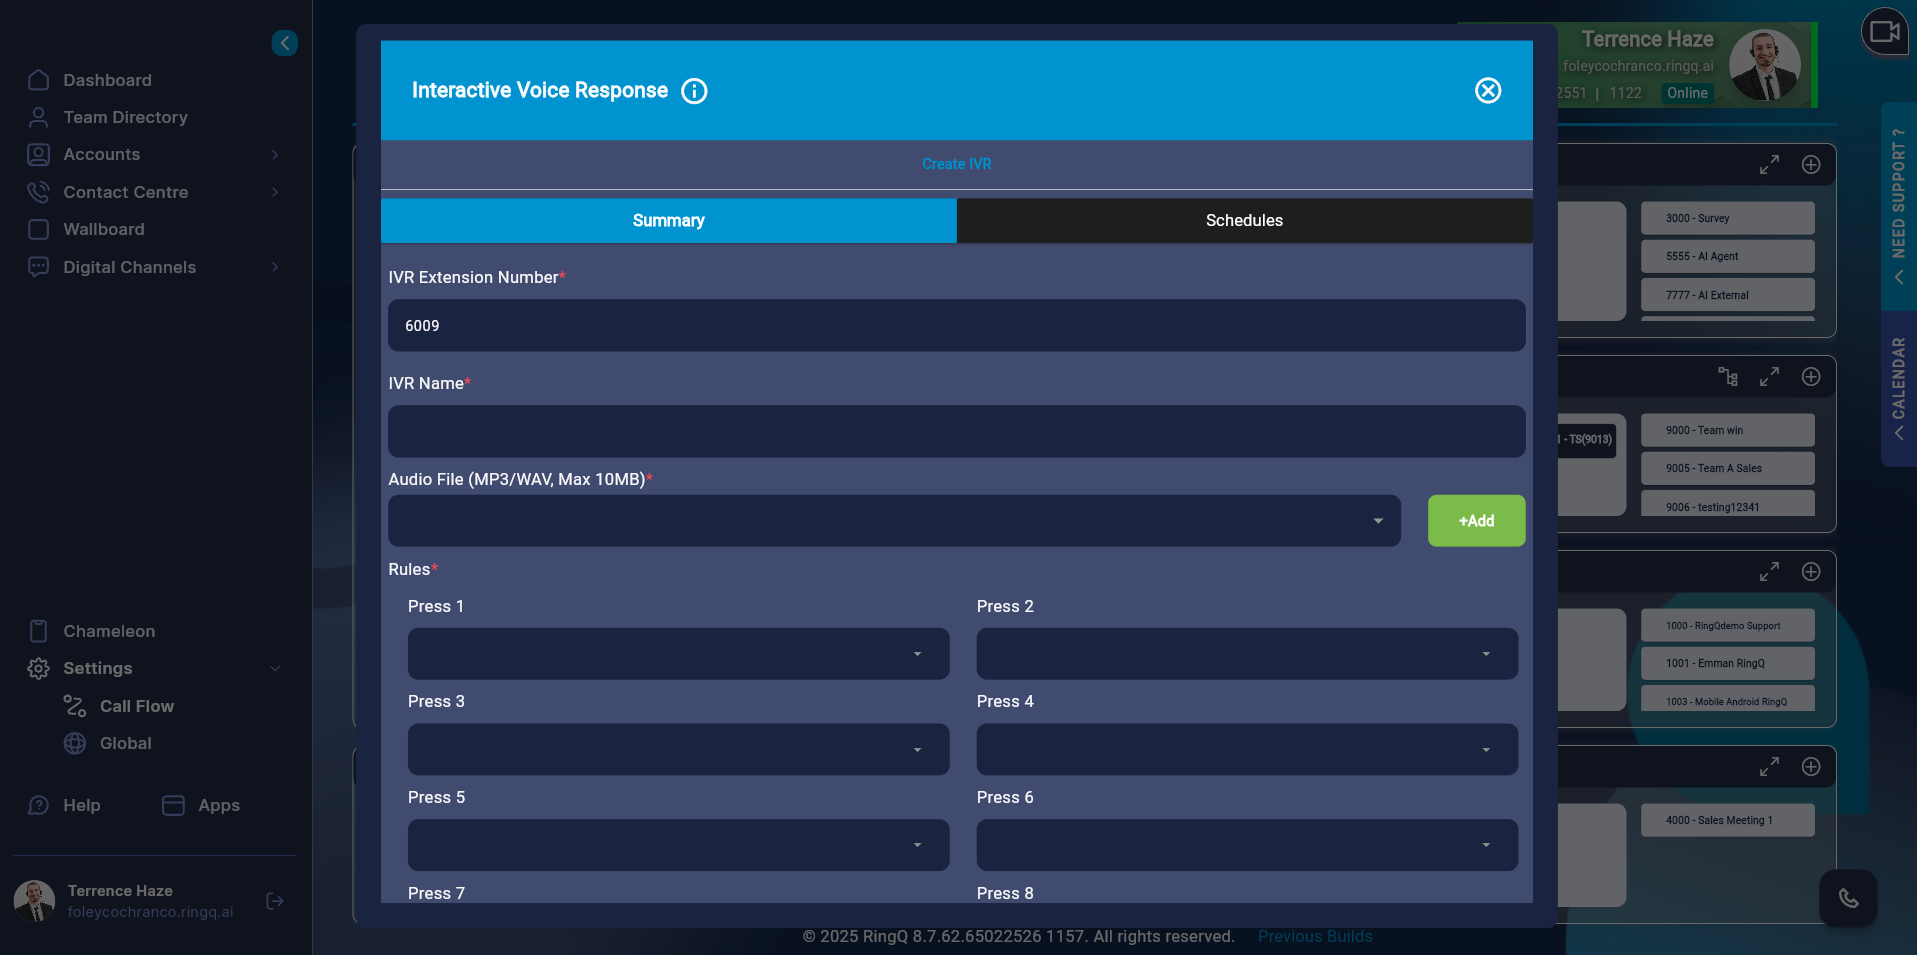Screen dimensions: 1917x955
Task: Switch to the Schedules tab
Action: (x=1243, y=220)
